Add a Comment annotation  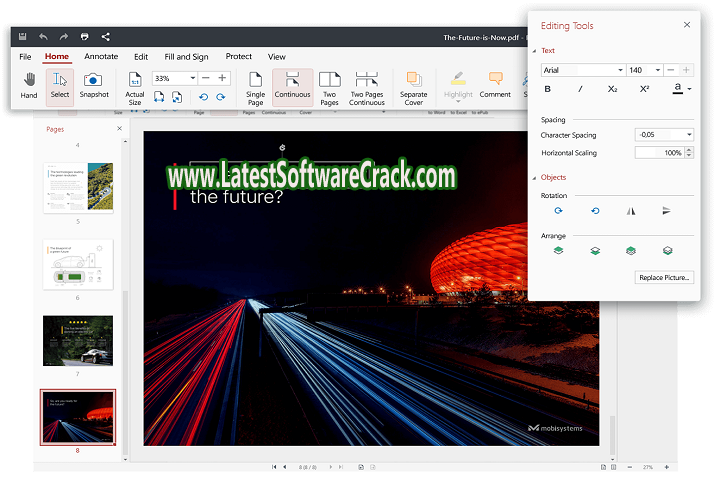pos(495,86)
